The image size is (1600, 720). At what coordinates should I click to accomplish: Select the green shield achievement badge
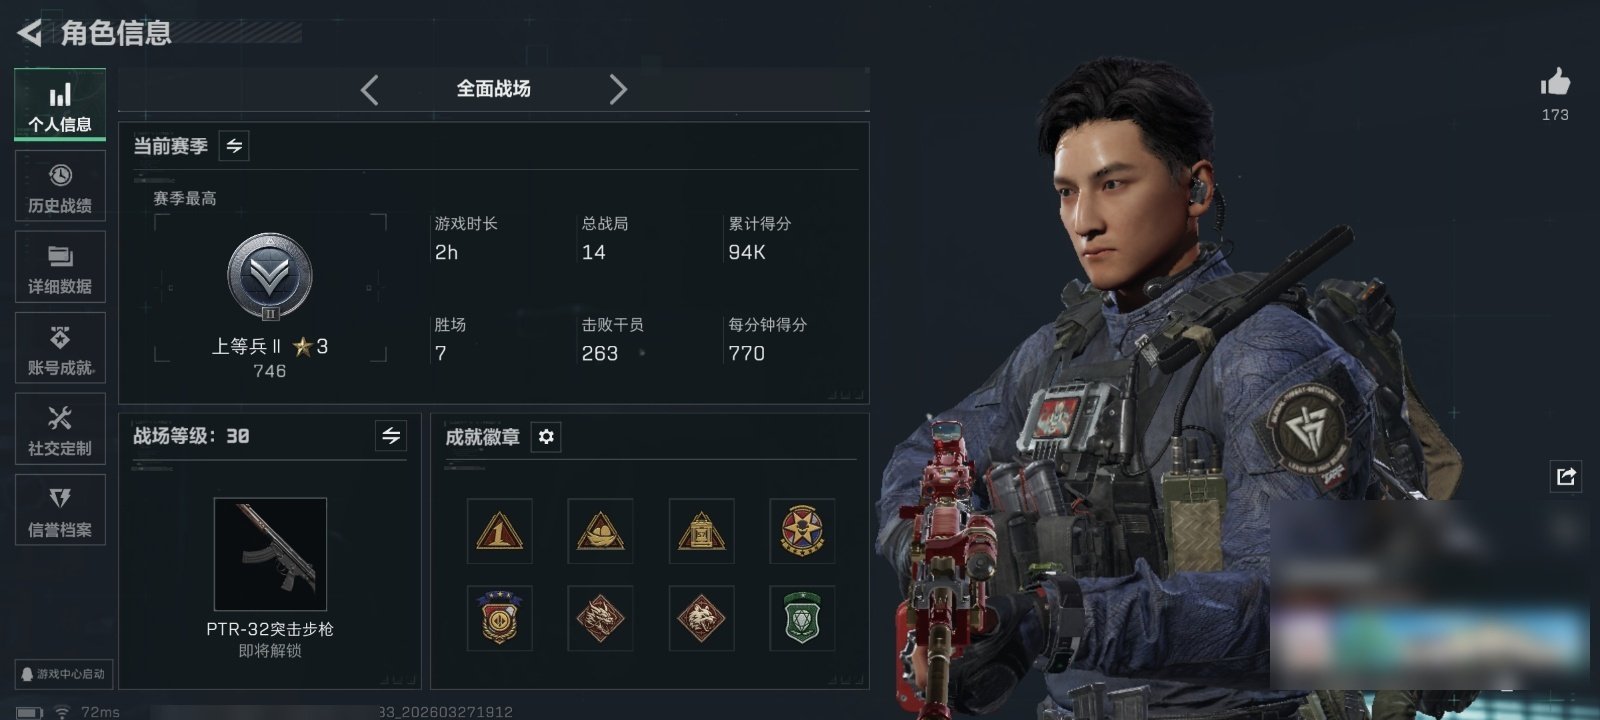tap(802, 618)
